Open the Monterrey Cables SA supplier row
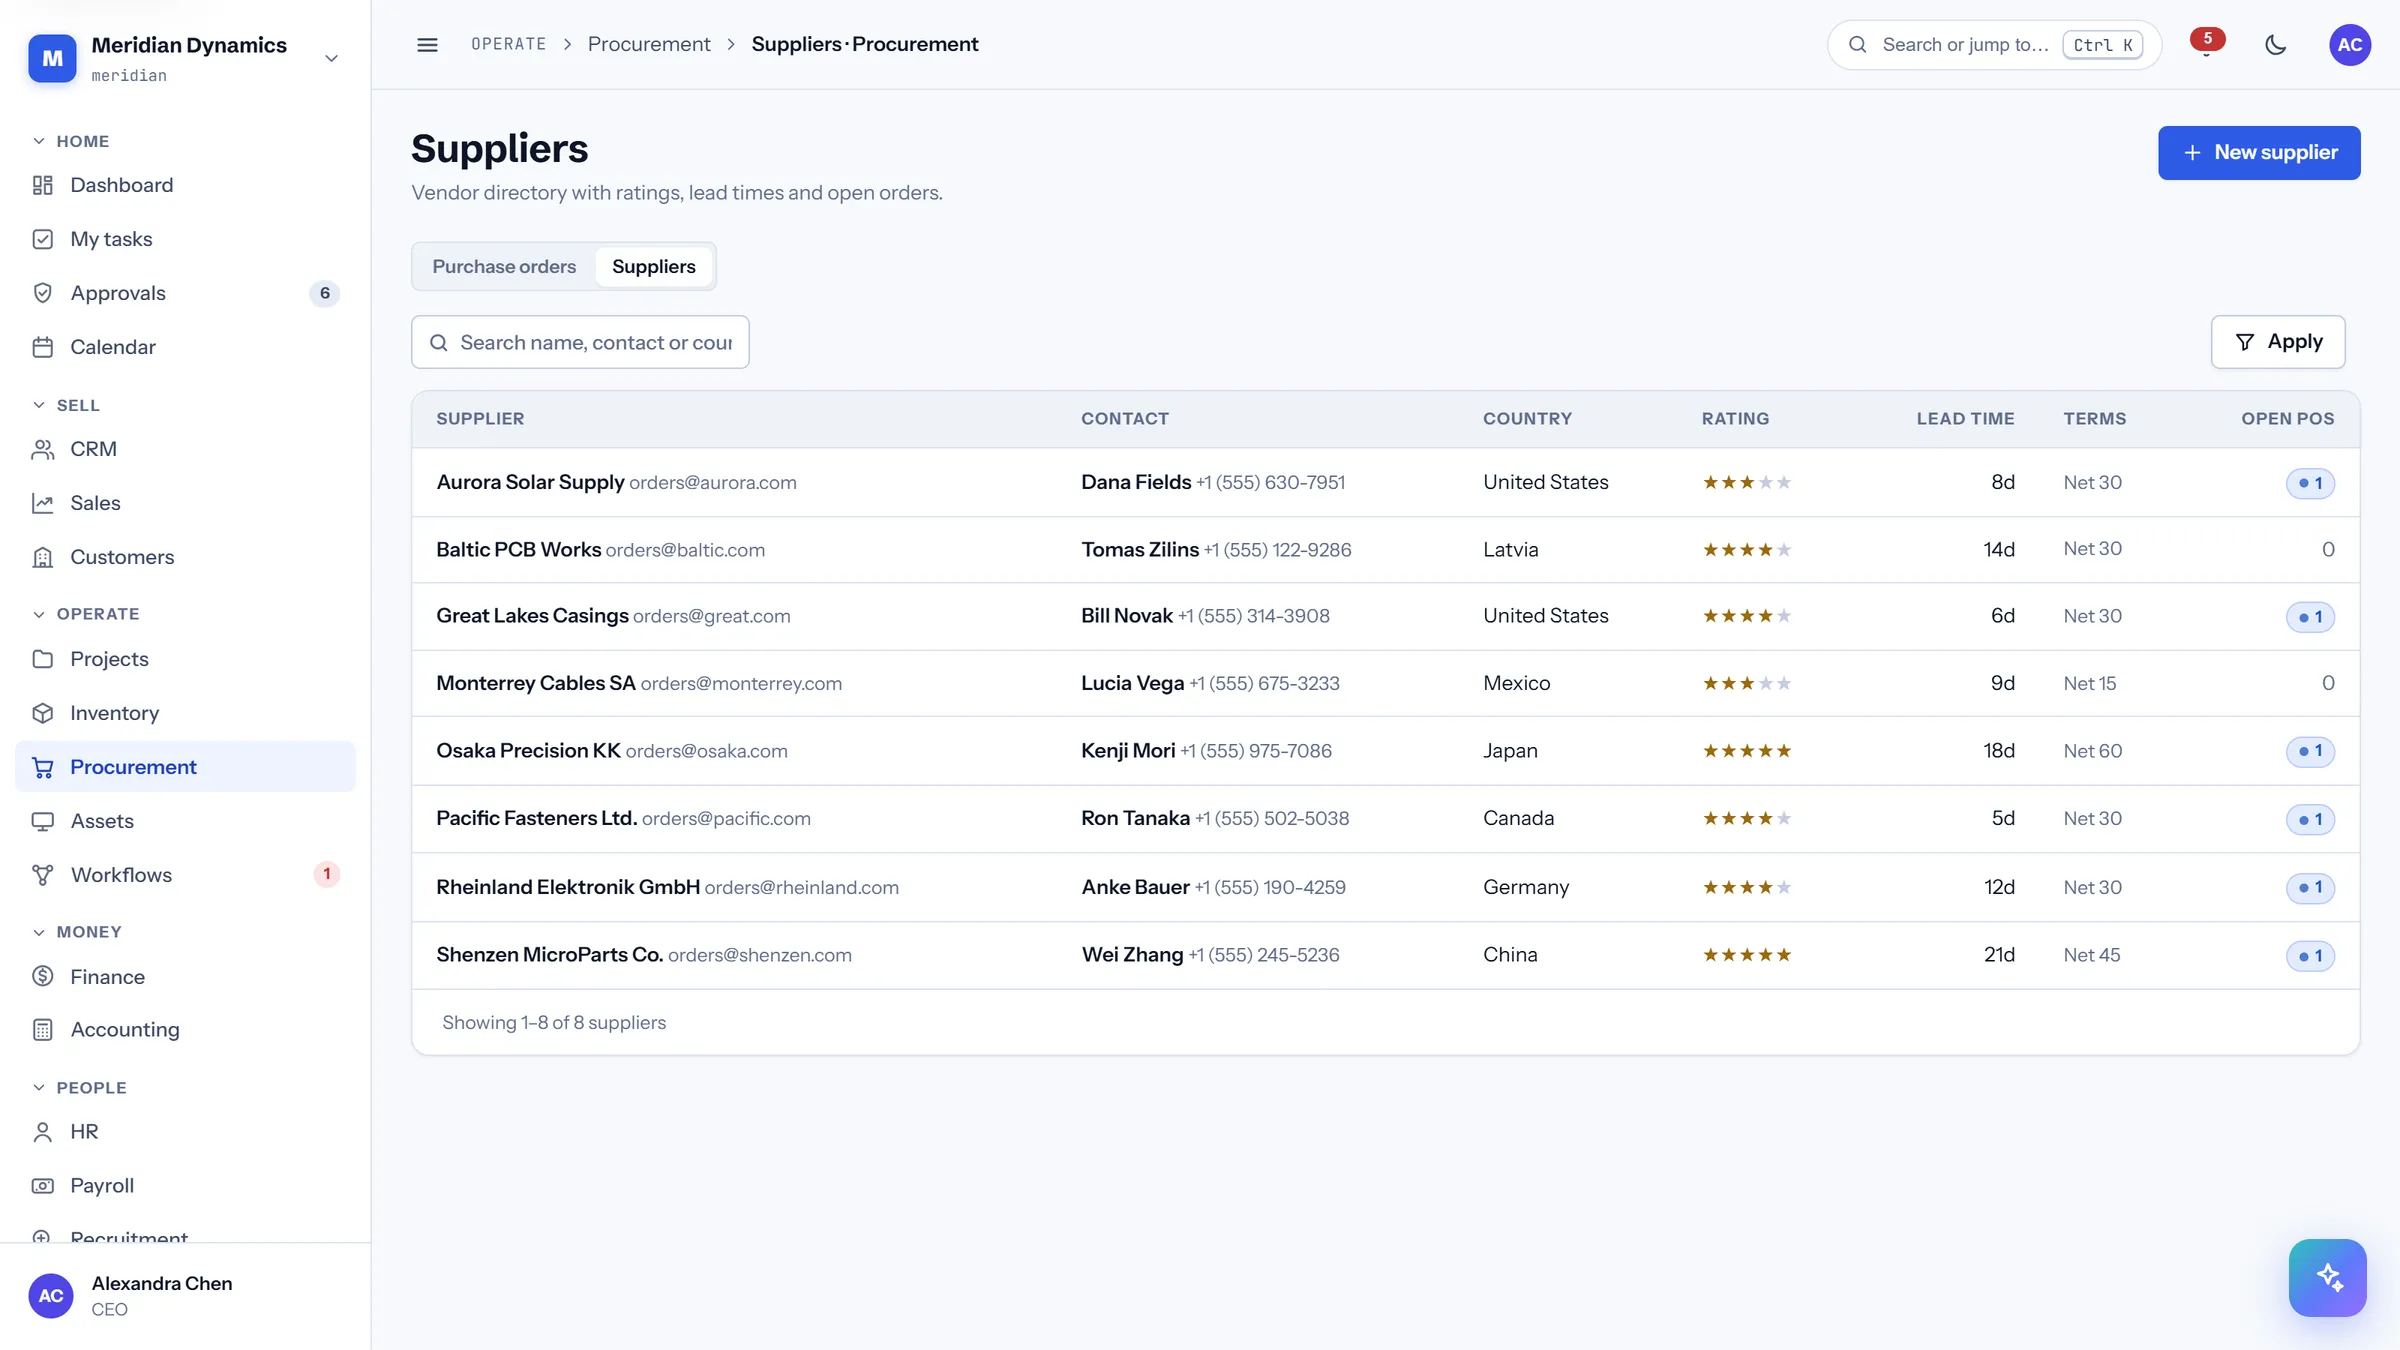This screenshot has width=2400, height=1350. (x=1385, y=684)
